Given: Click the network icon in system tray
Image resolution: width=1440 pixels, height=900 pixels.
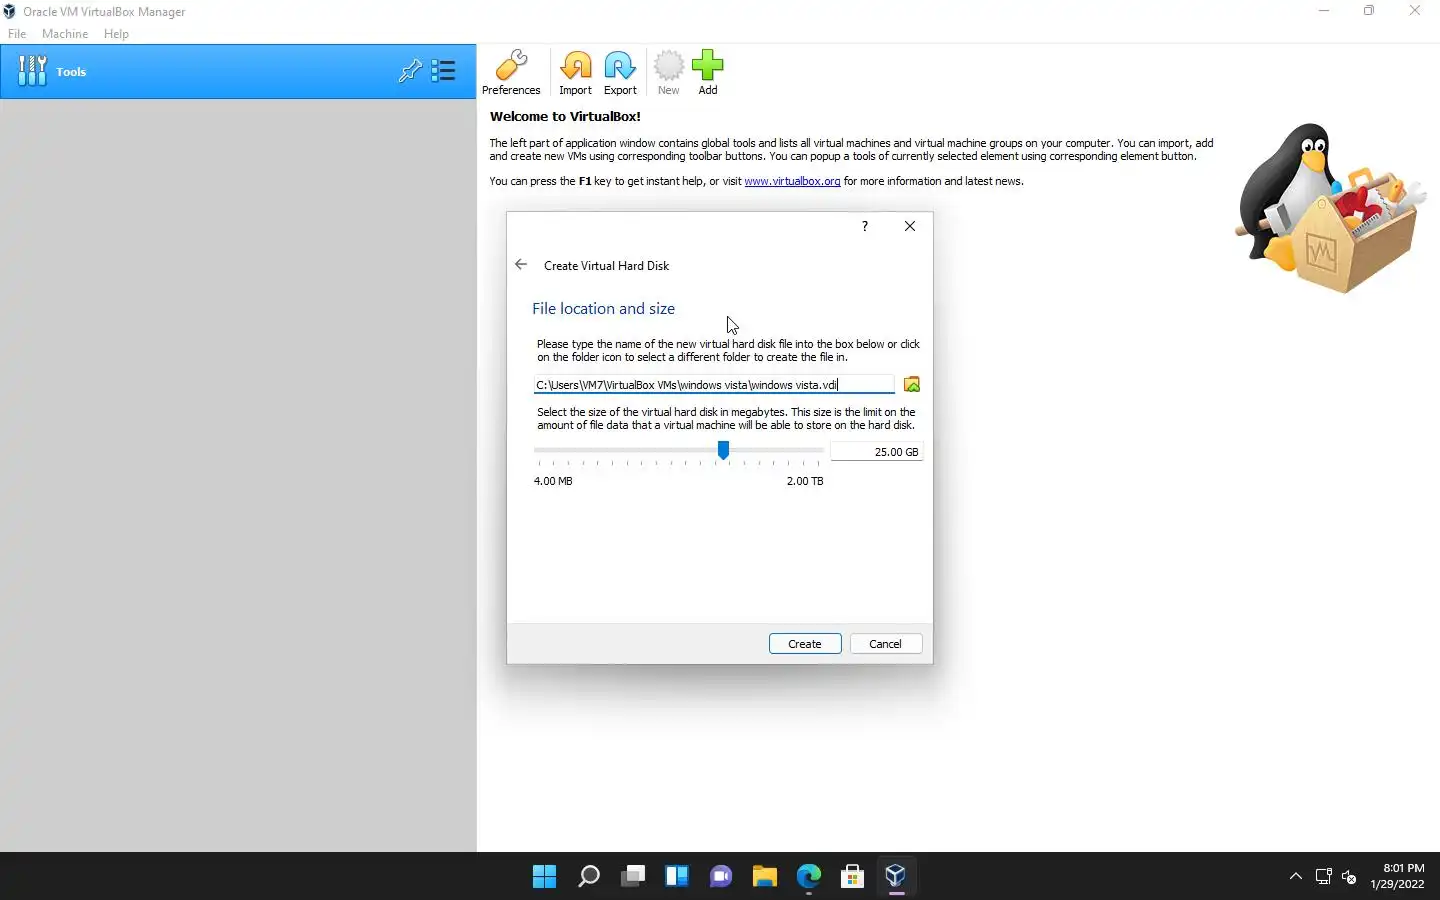Looking at the screenshot, I should click(x=1323, y=877).
